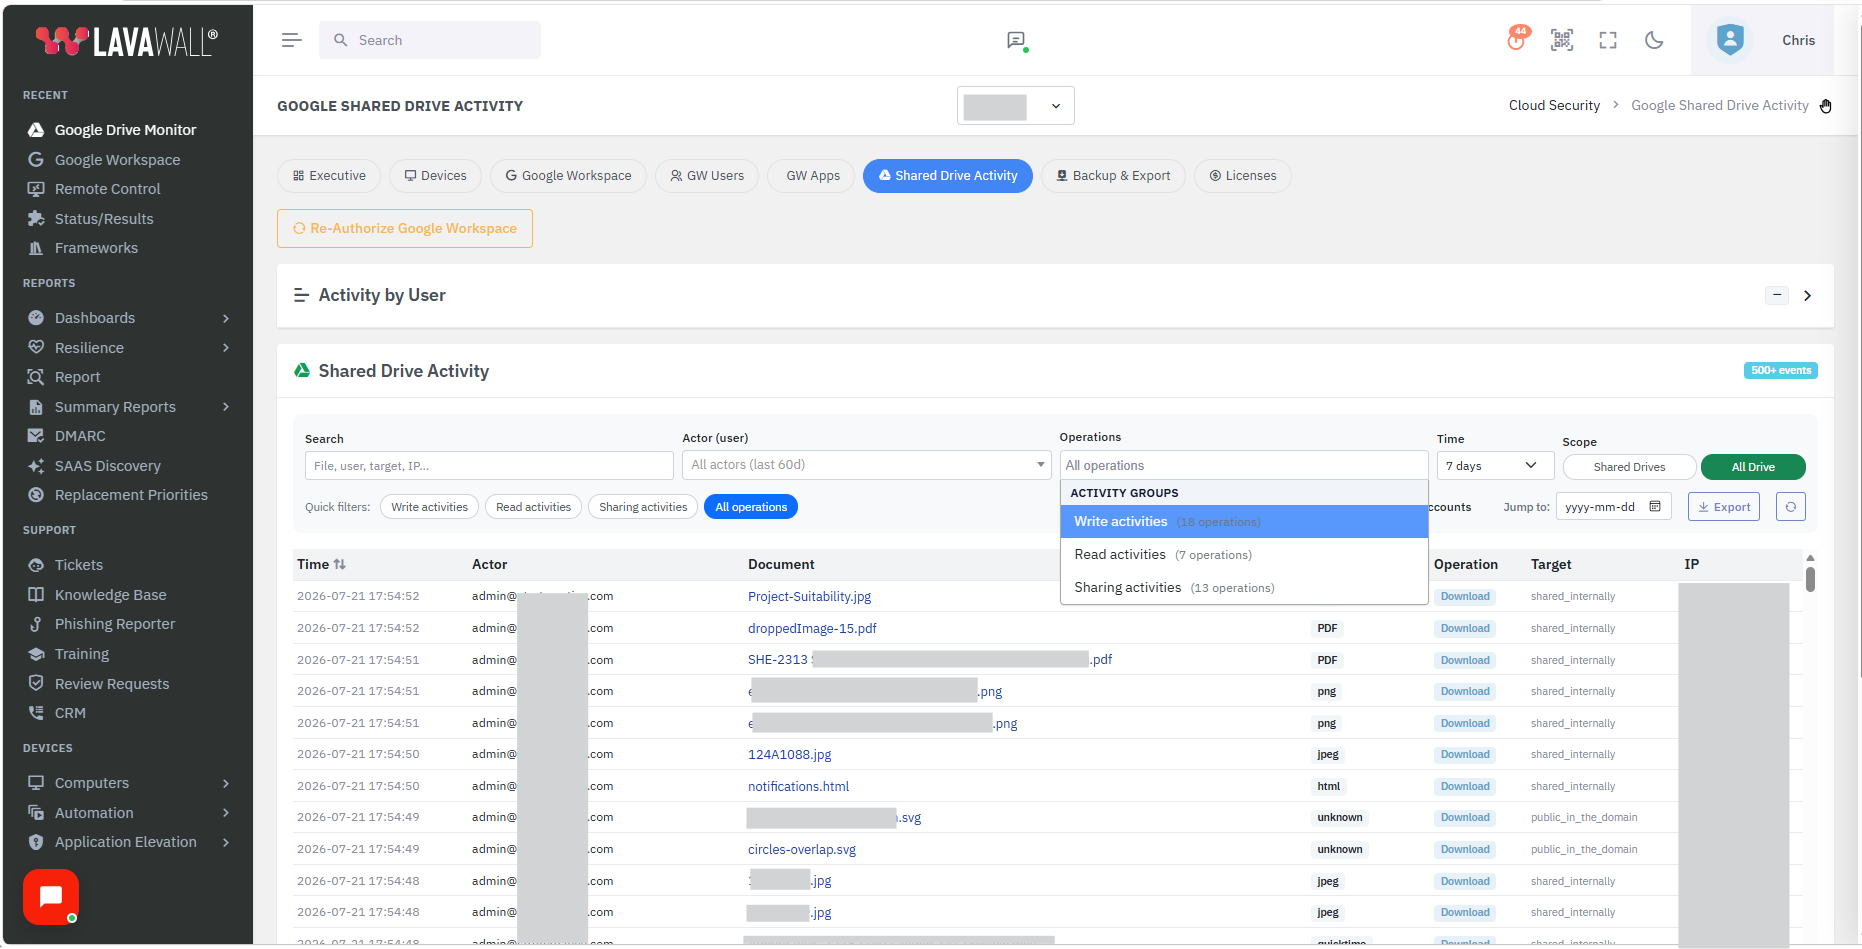Open Remote Control sidebar item
This screenshot has height=949, width=1862.
[x=107, y=189]
